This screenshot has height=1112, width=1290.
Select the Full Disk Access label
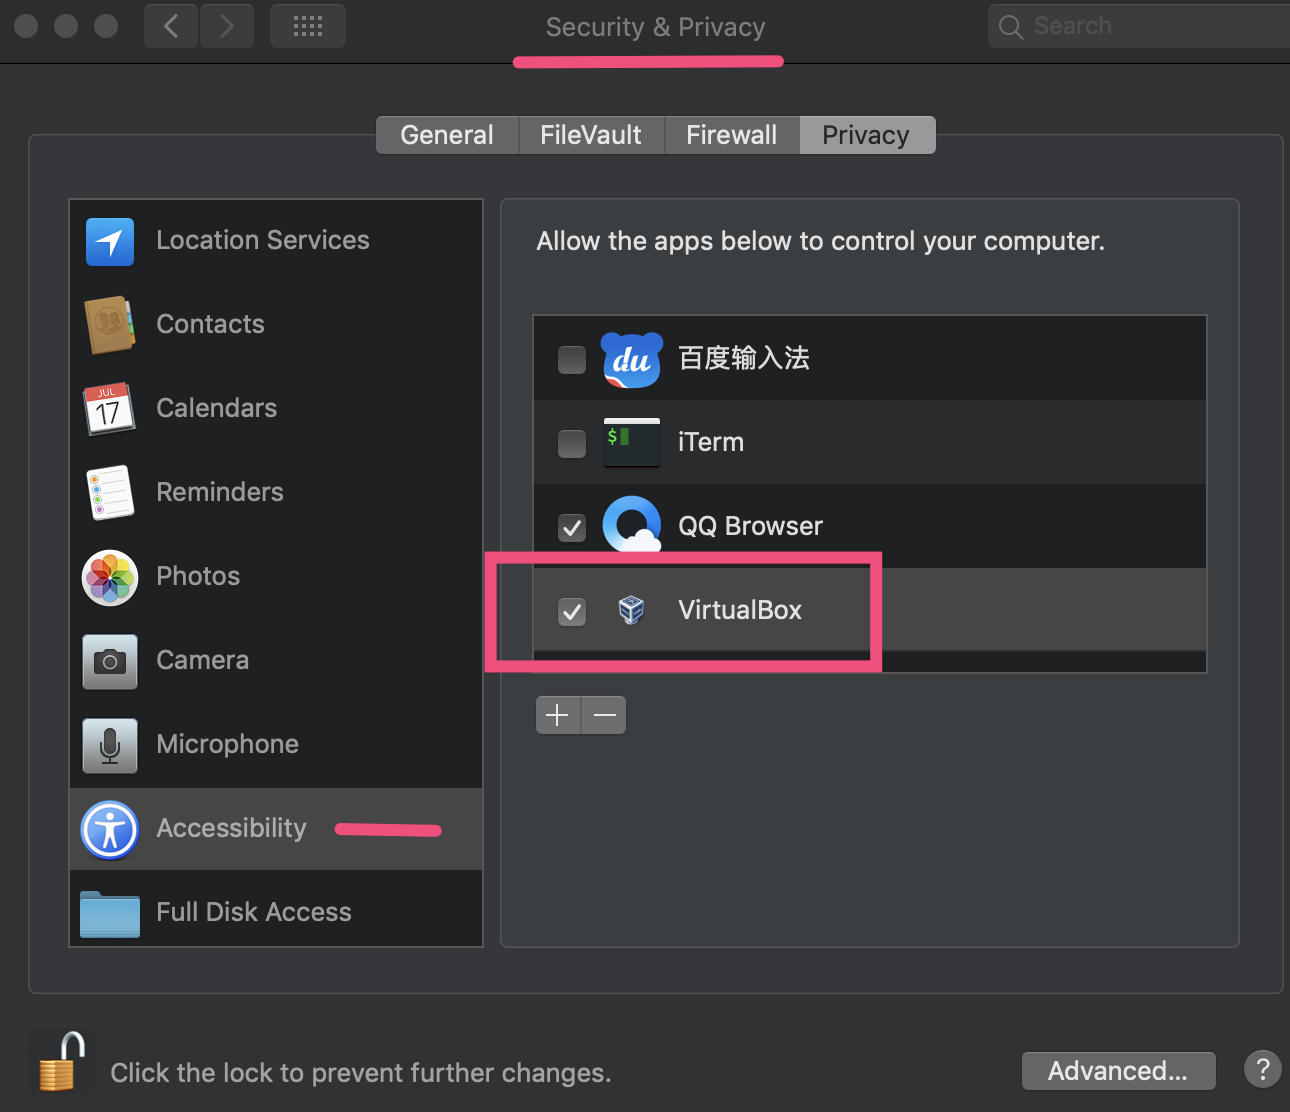[254, 912]
